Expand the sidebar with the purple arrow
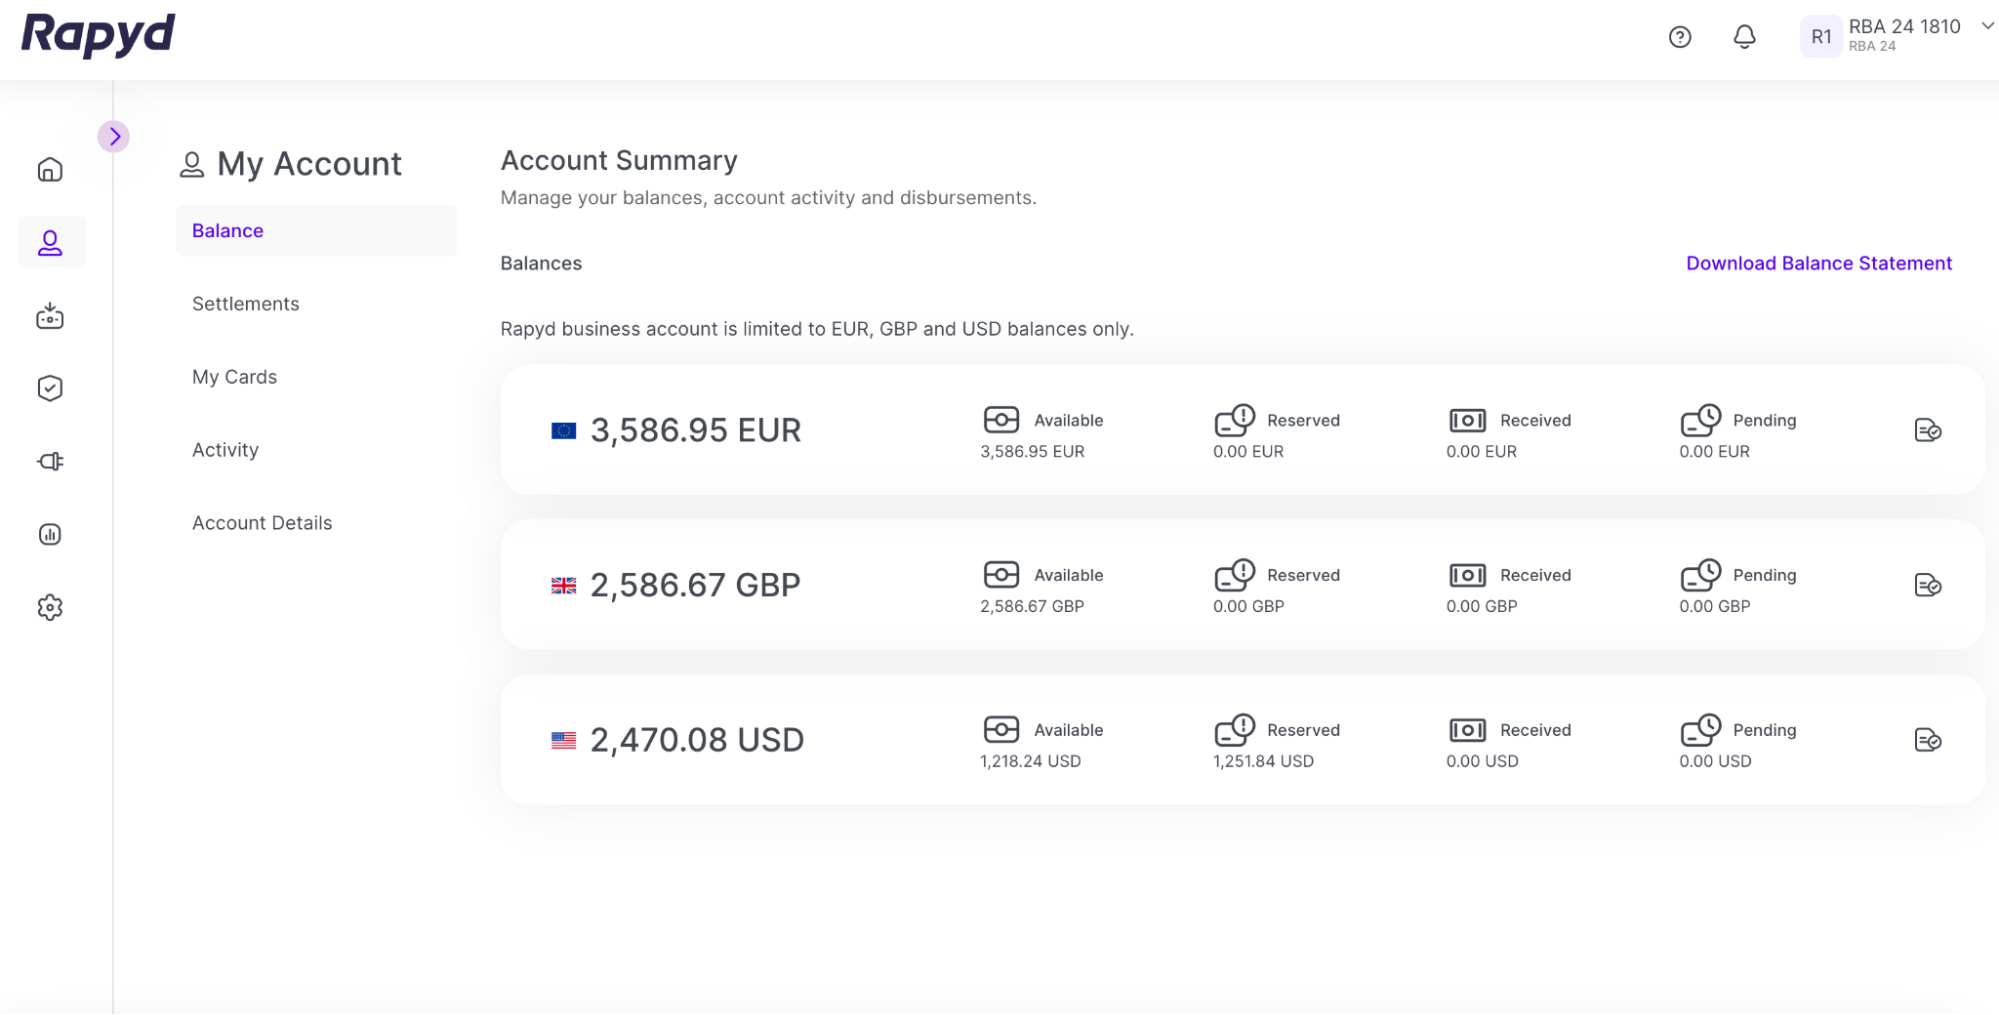1999x1015 pixels. tap(114, 136)
